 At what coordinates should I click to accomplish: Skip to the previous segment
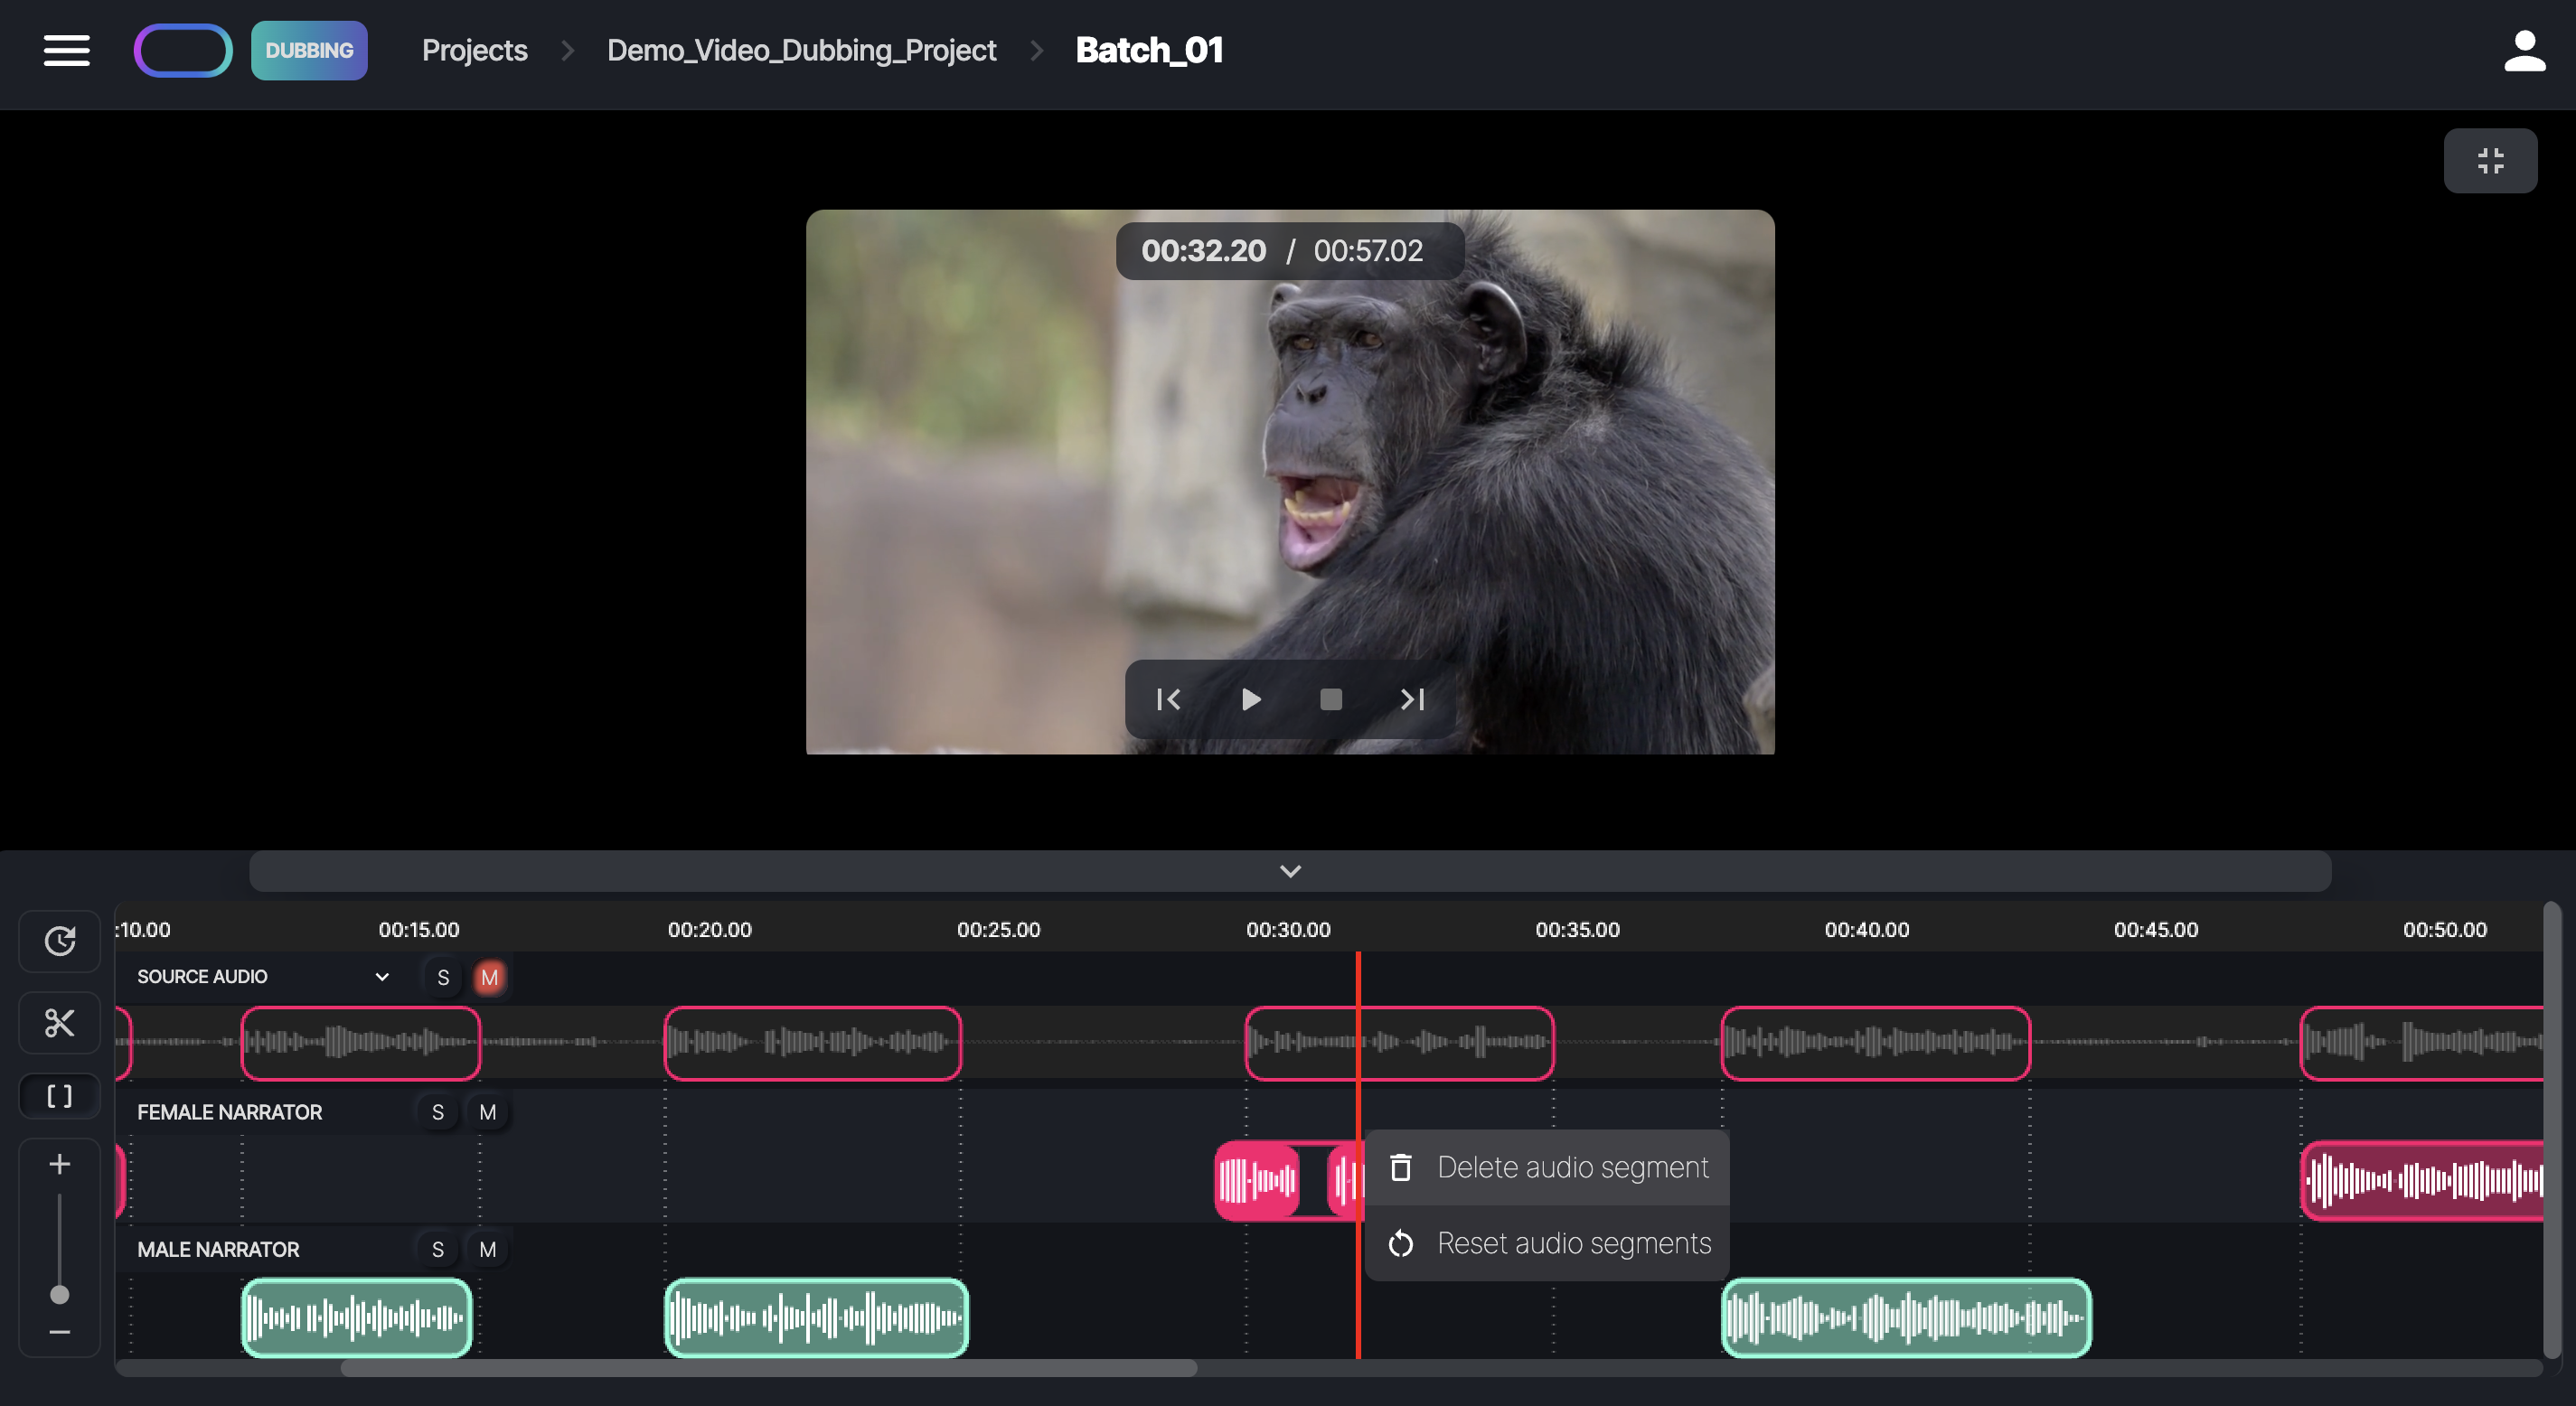tap(1168, 699)
